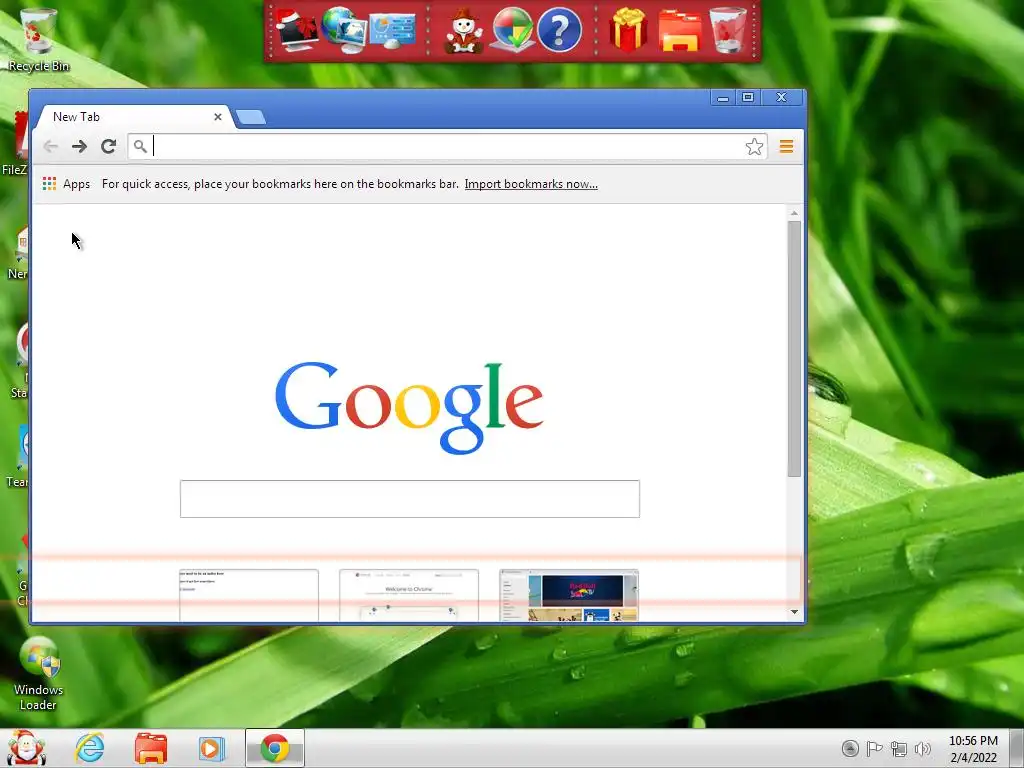Screen dimensions: 1024x768
Task: Click the Windows shield checkmark dock icon
Action: [x=512, y=30]
